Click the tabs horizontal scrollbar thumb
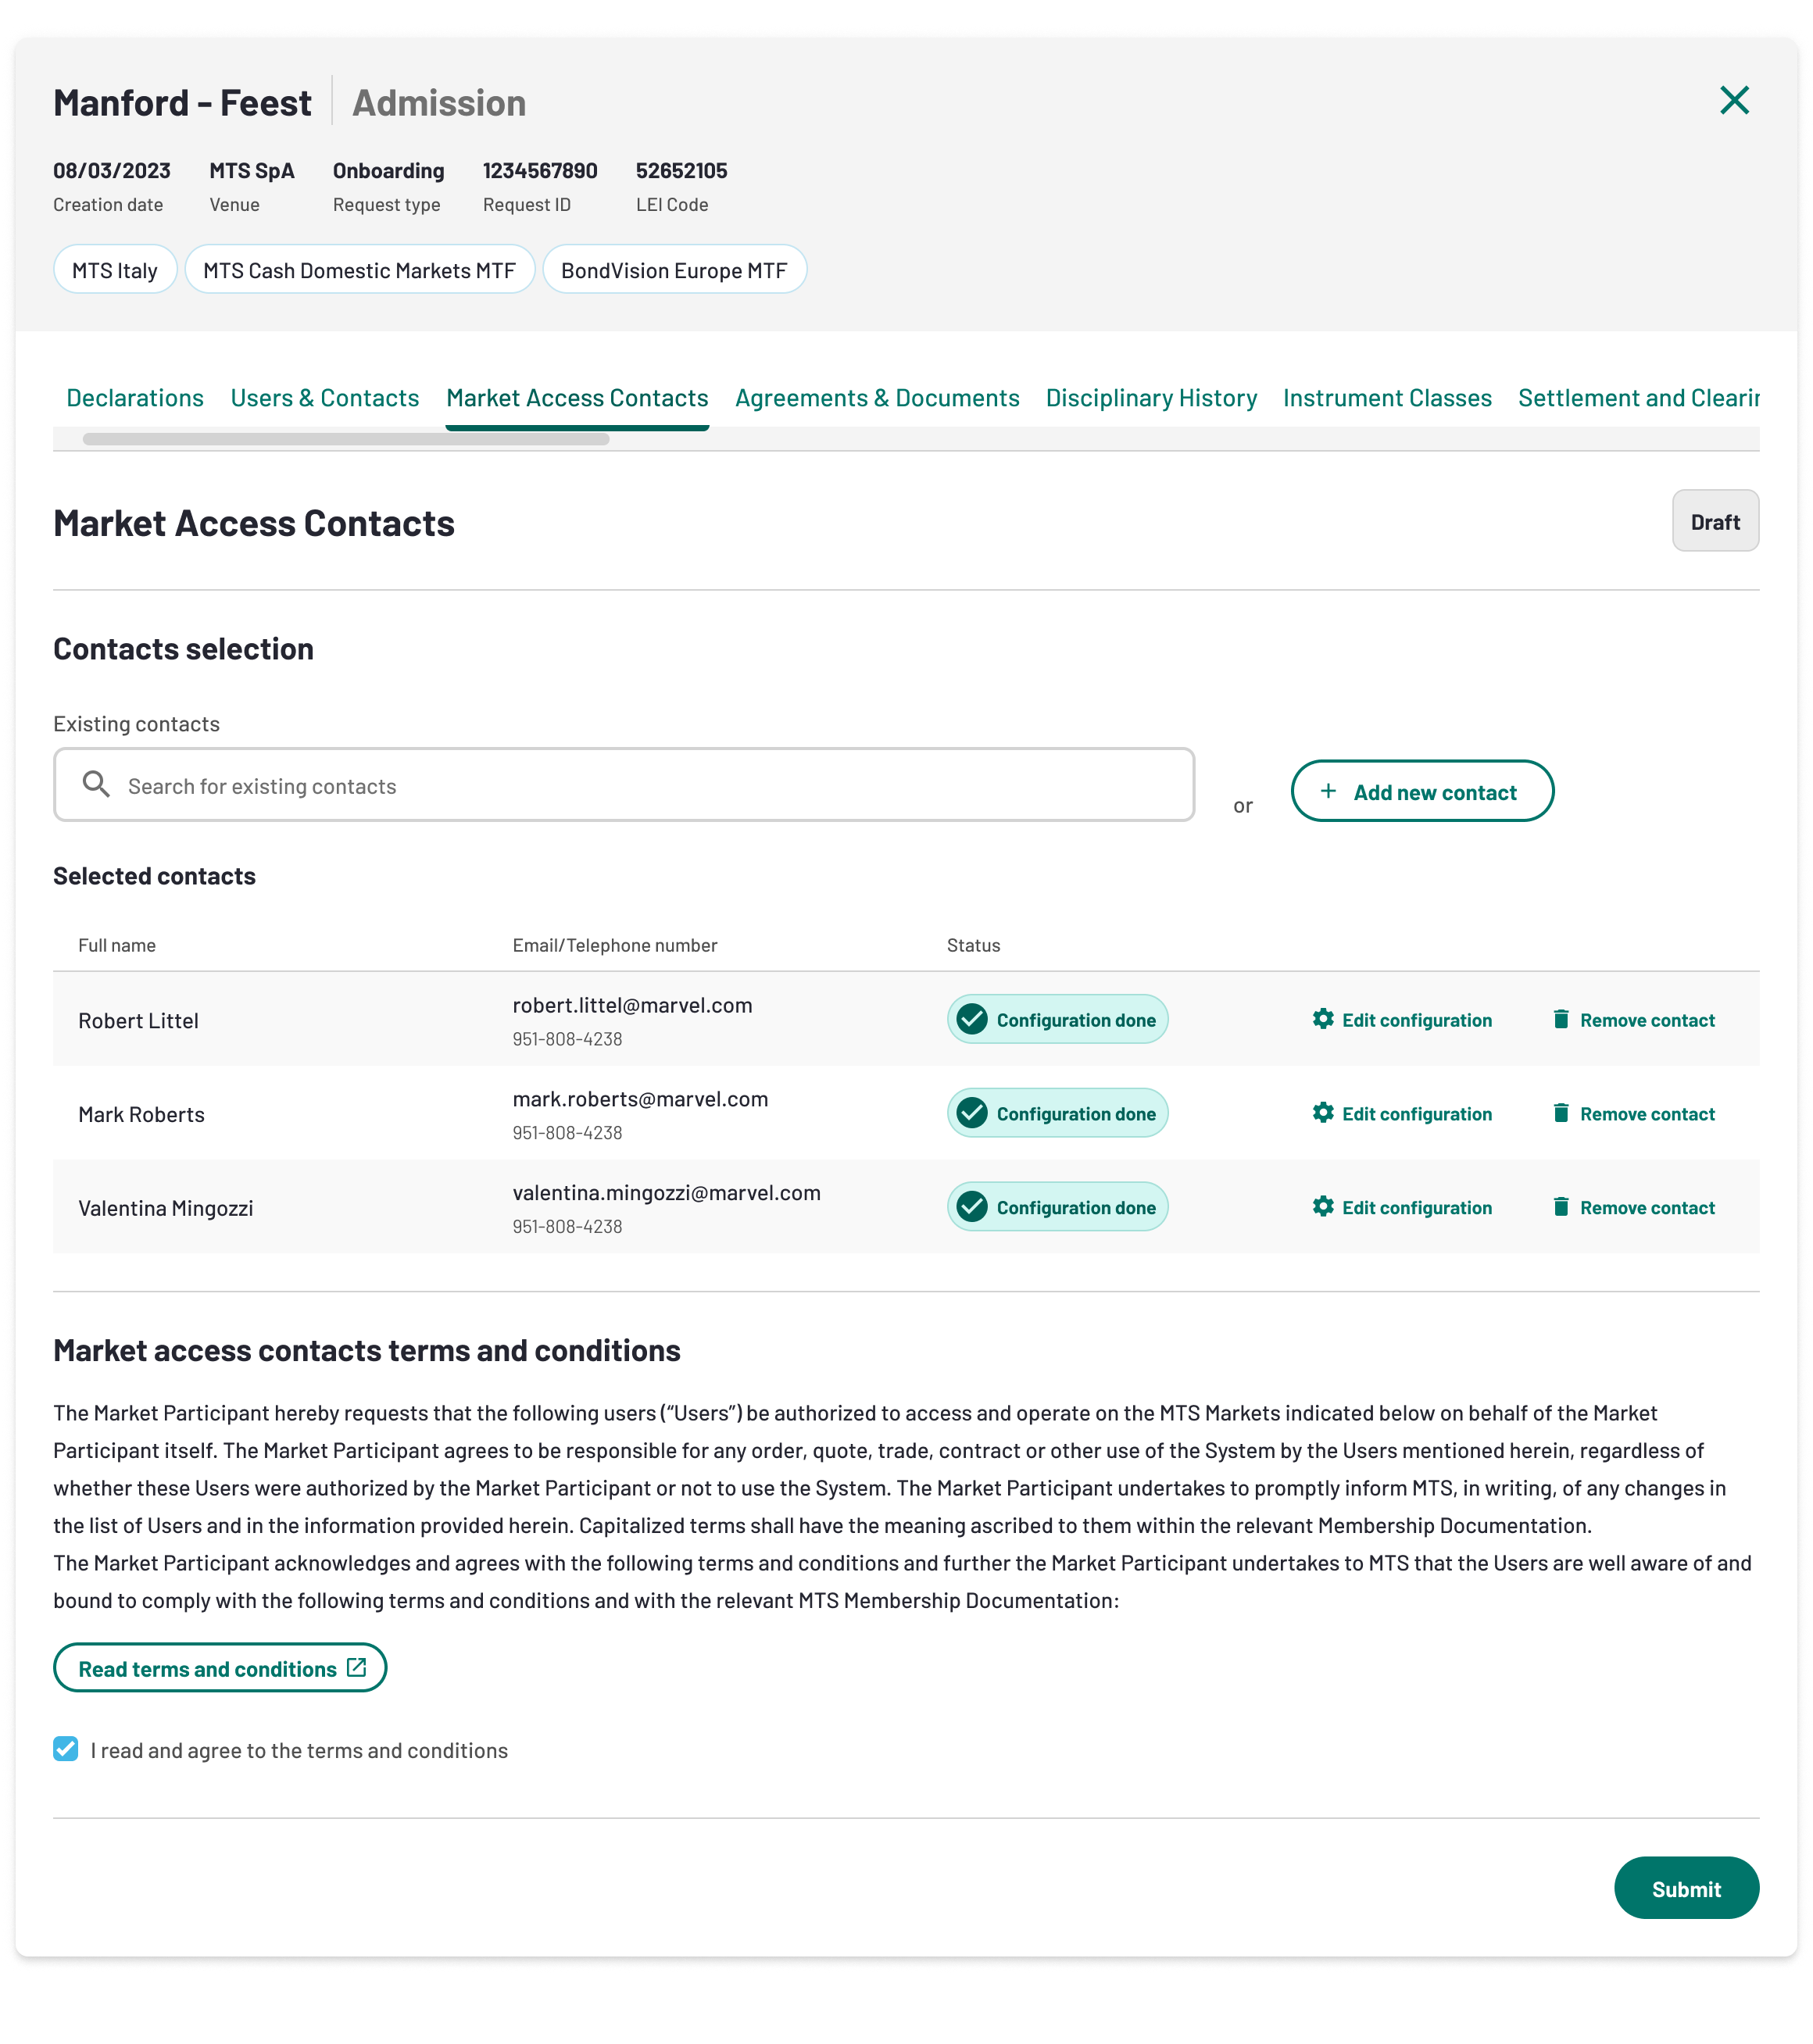This screenshot has height=2044, width=1813. pyautogui.click(x=346, y=439)
